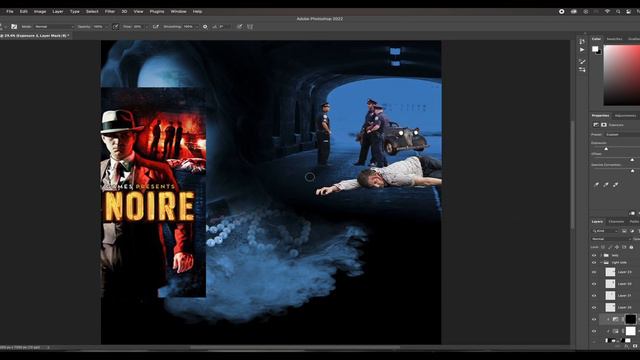
Task: Open the collapsed panel icon below Brush Settings
Action: [582, 70]
